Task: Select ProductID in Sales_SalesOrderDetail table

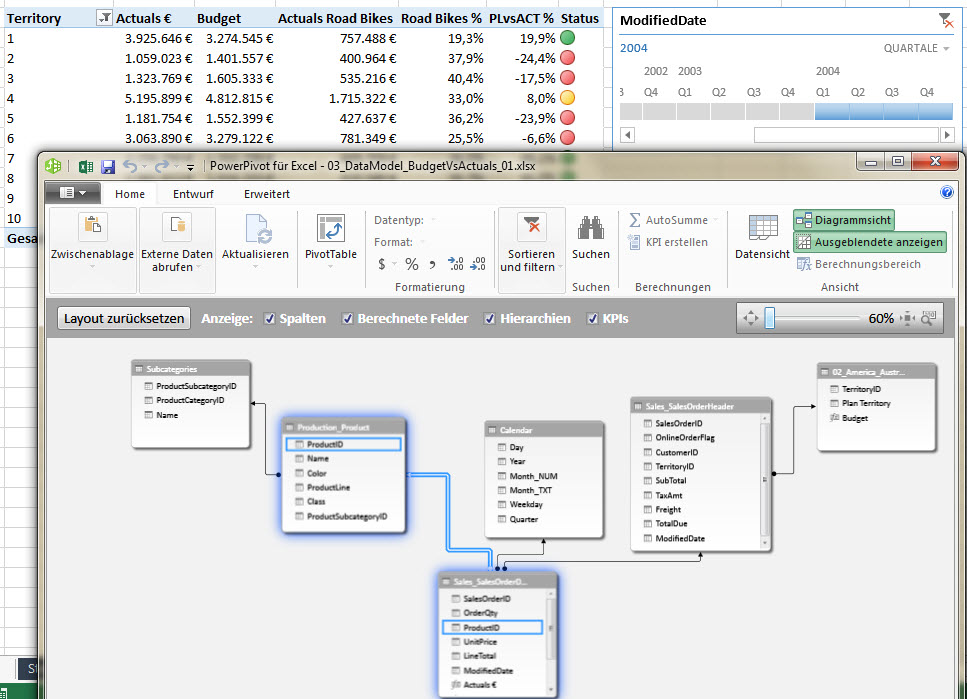Action: 492,627
